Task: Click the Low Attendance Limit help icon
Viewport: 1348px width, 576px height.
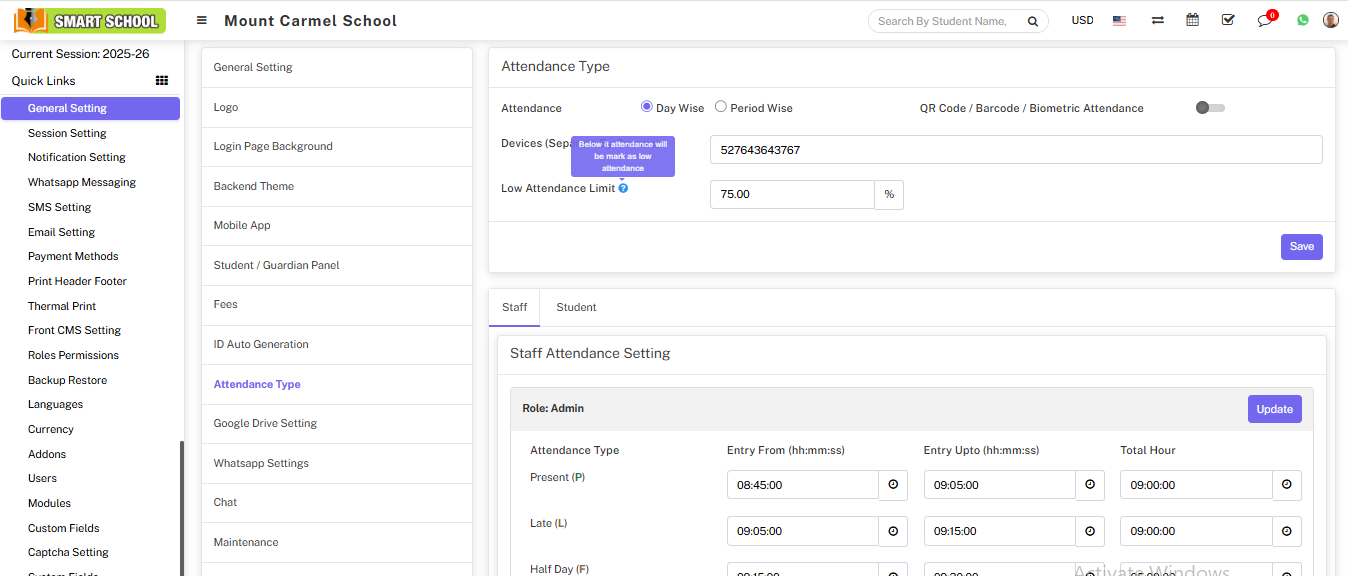Action: coord(623,188)
